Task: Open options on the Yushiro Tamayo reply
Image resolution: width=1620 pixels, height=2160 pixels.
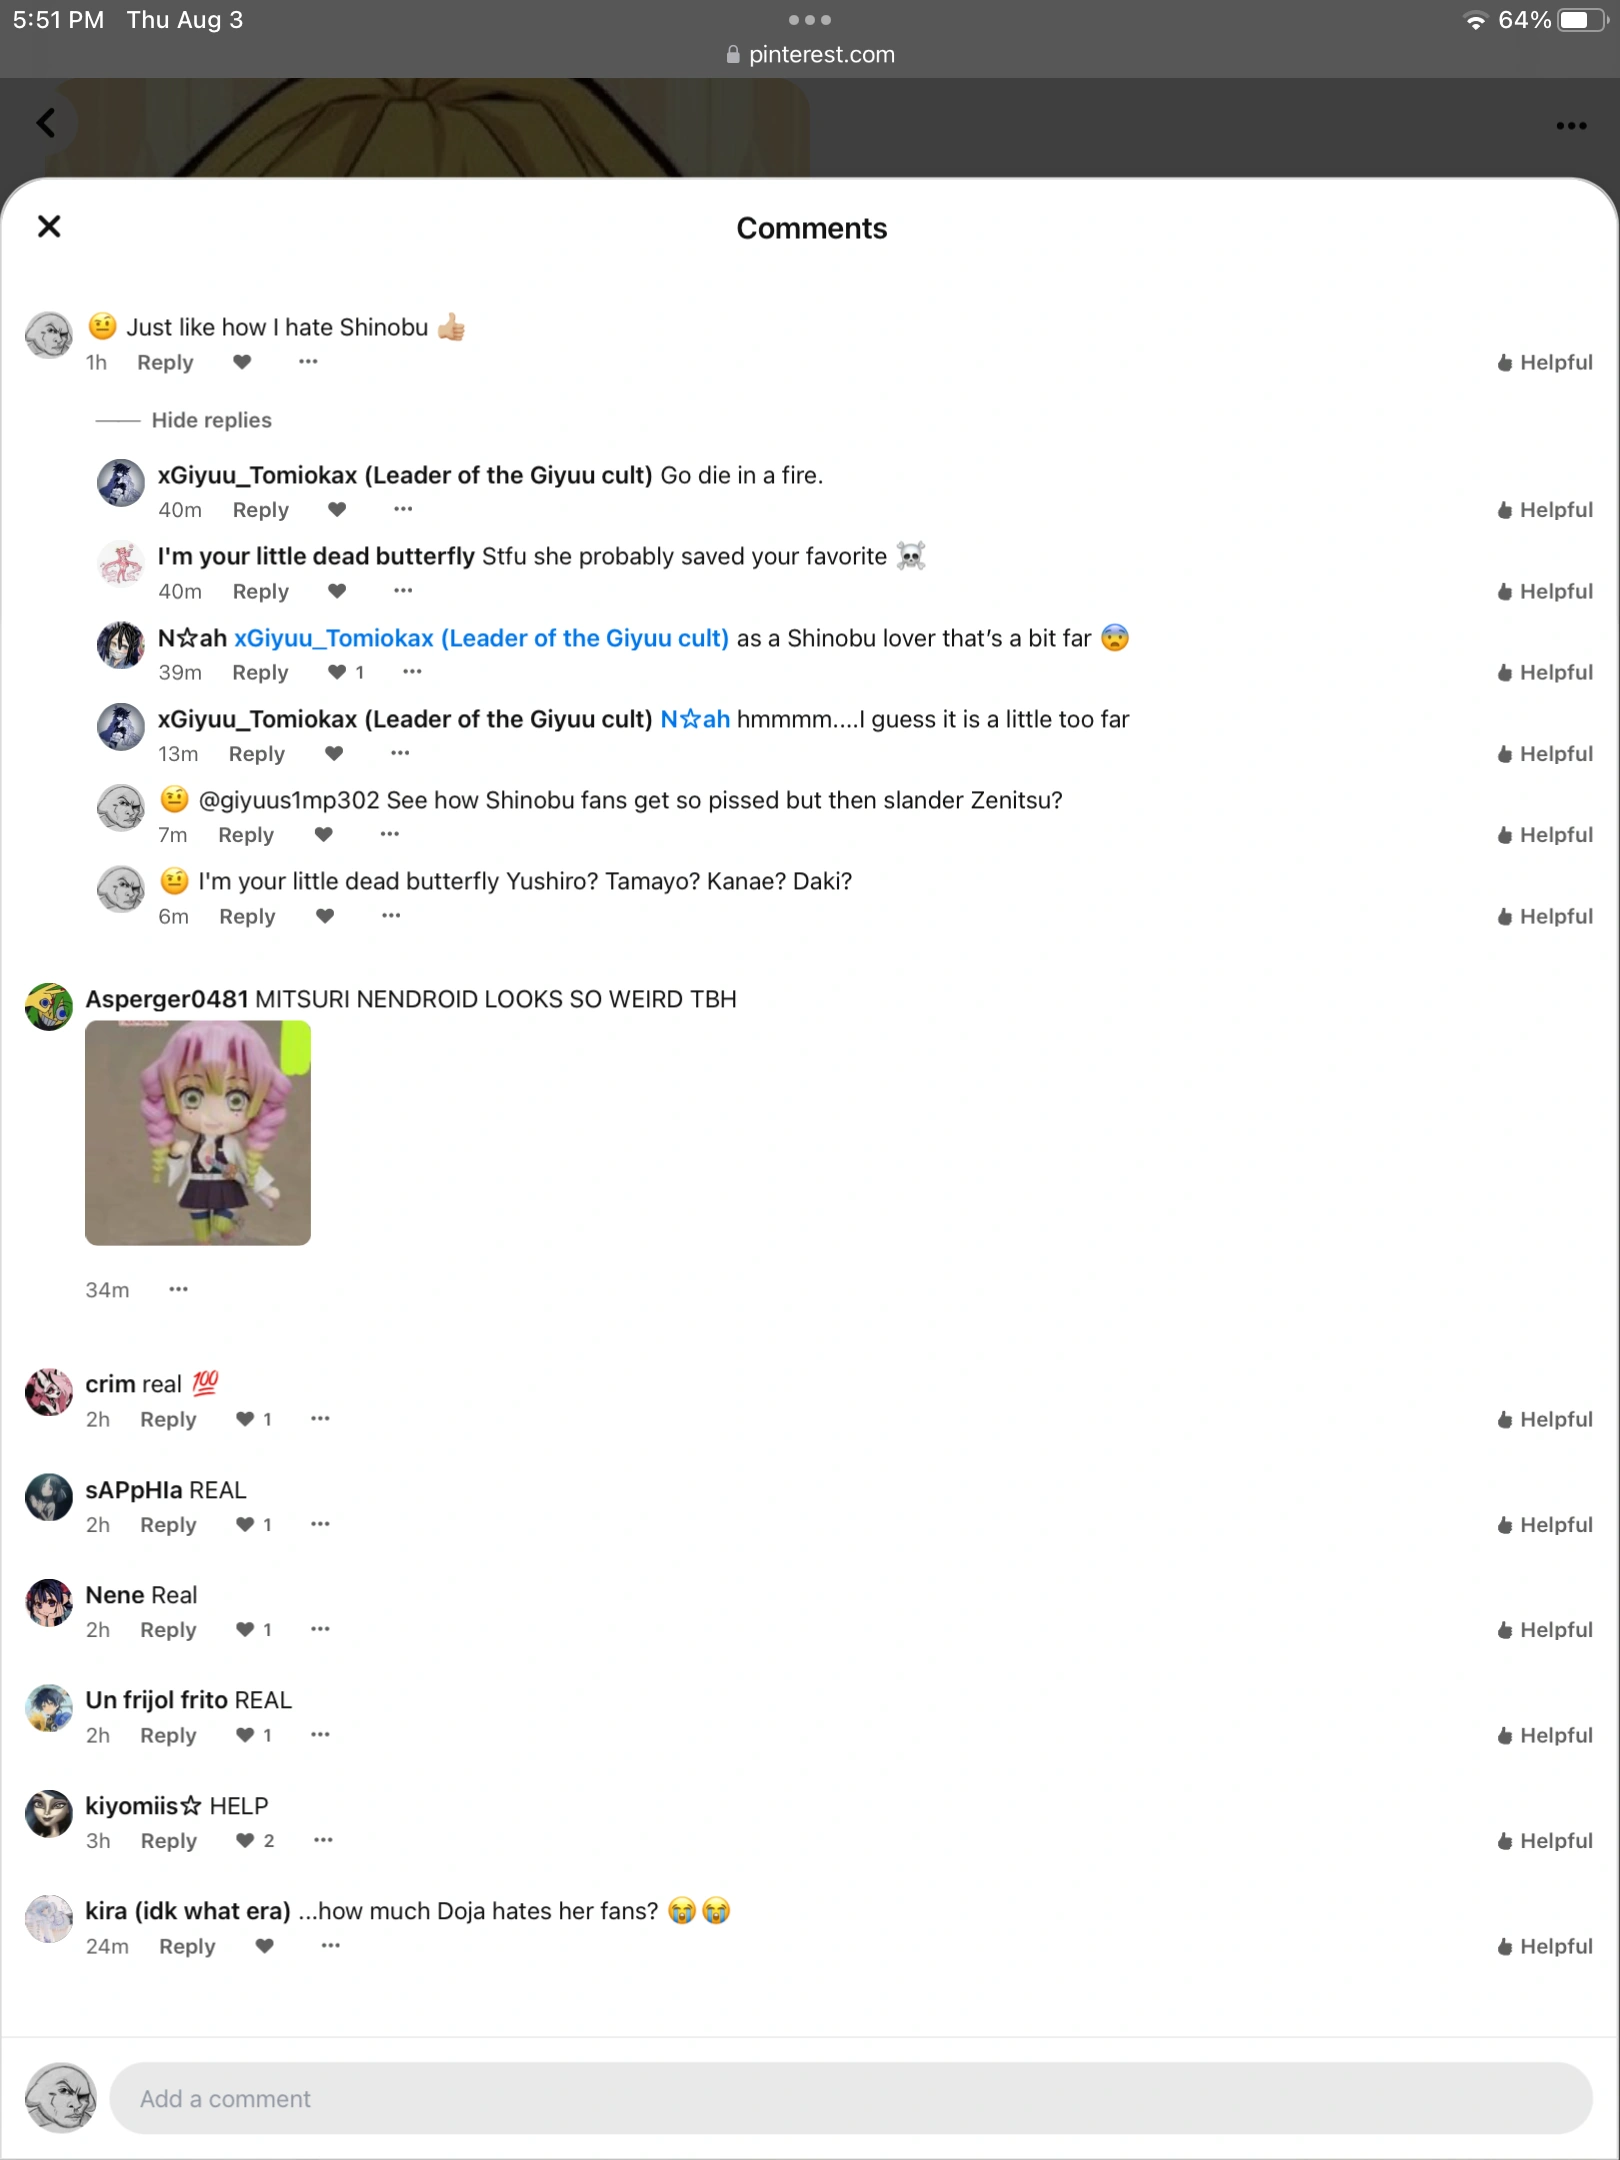Action: [x=391, y=915]
